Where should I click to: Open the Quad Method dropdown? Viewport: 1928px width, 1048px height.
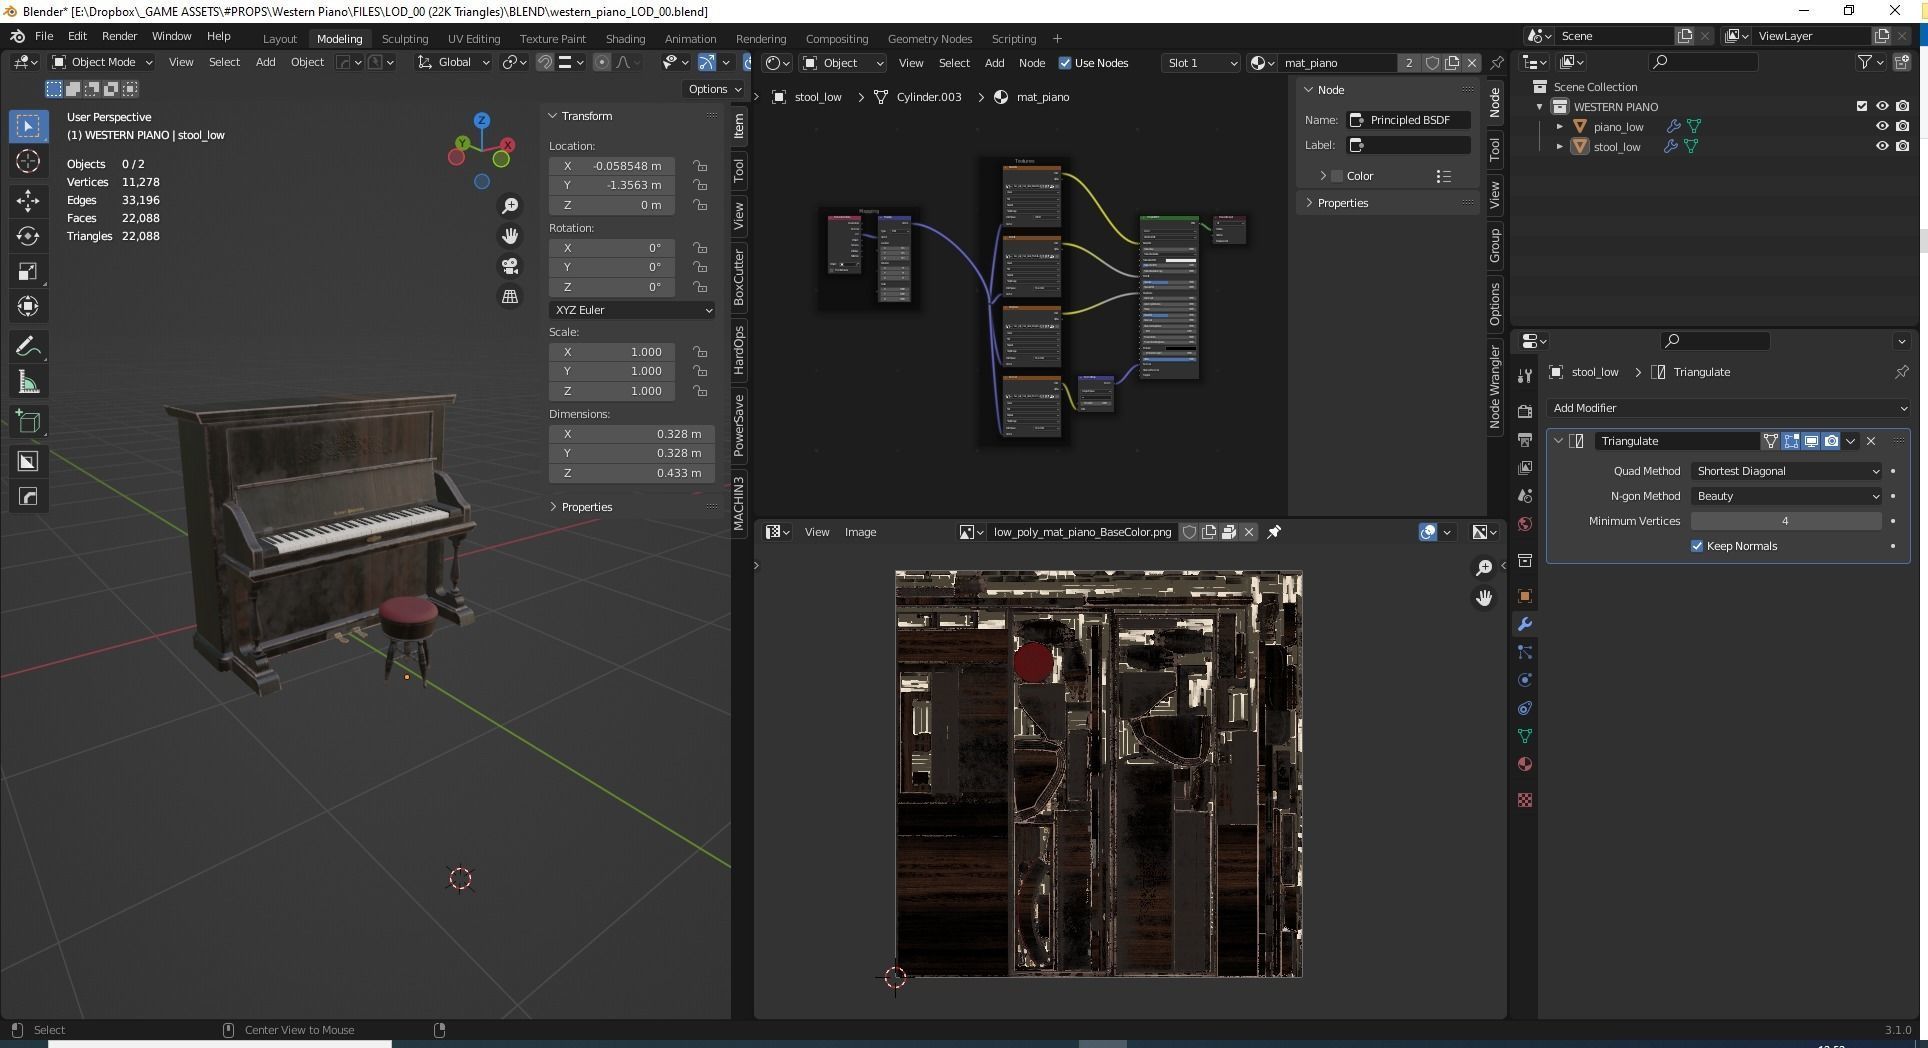point(1786,471)
